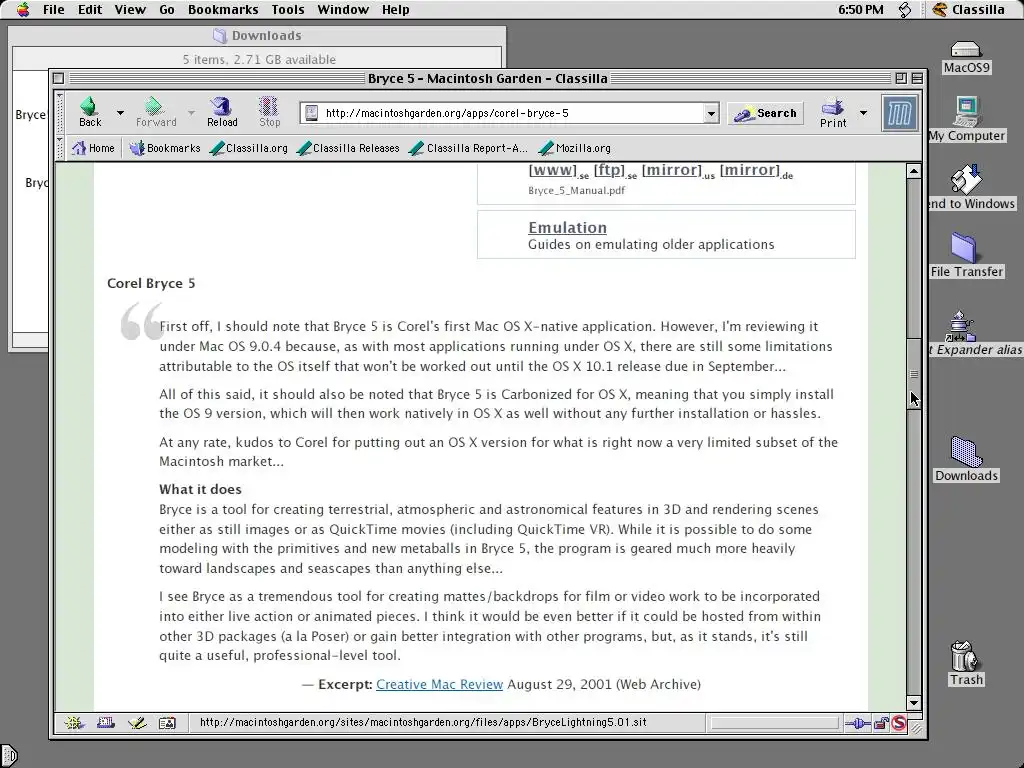The height and width of the screenshot is (768, 1024).
Task: Click the Forward navigation button
Action: point(155,112)
